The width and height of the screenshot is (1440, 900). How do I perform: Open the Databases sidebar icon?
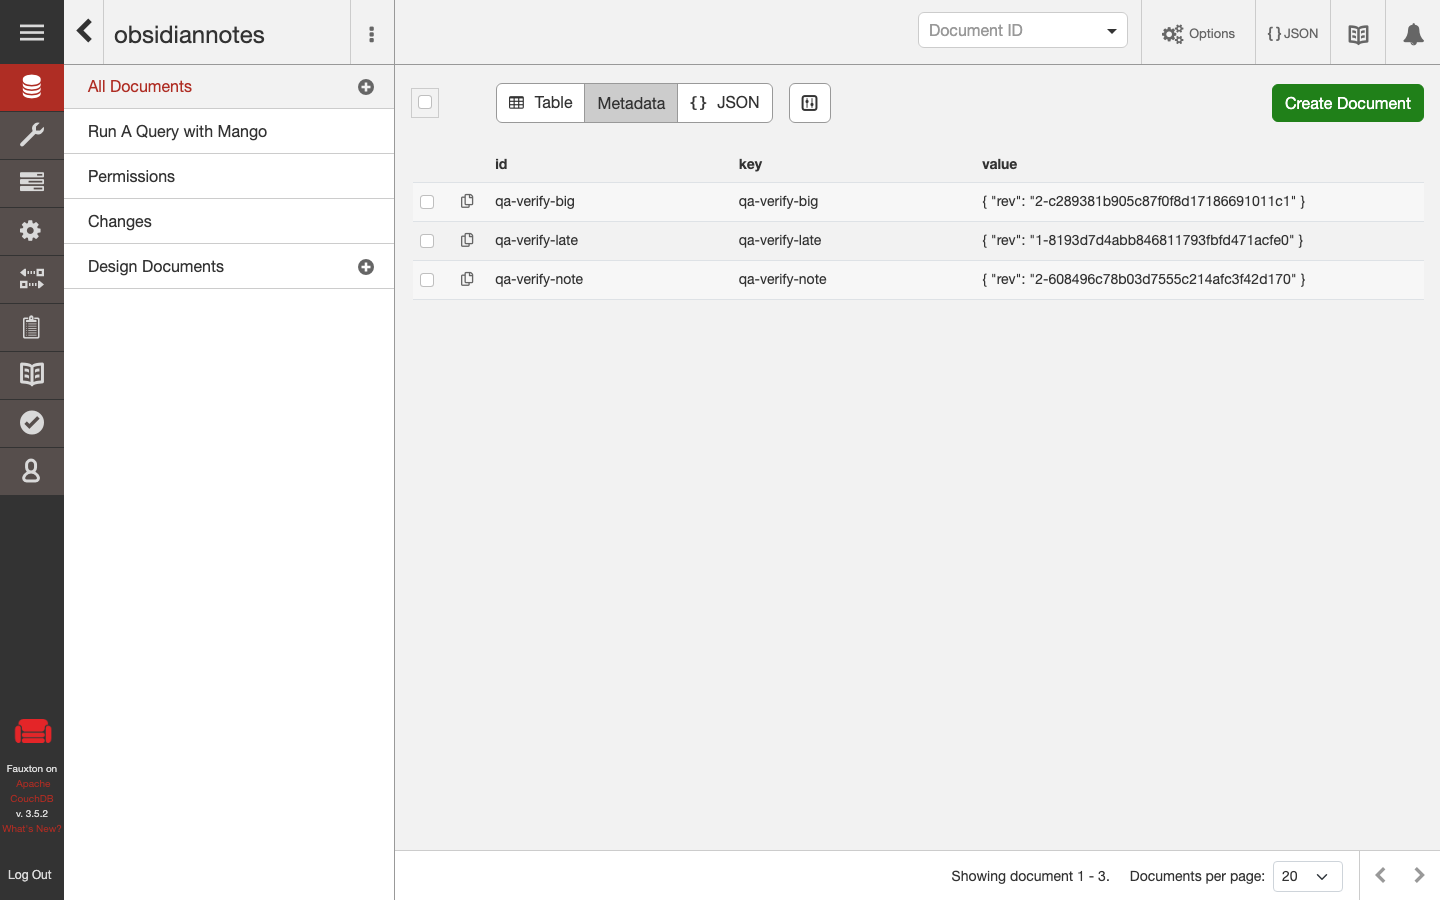coord(32,88)
